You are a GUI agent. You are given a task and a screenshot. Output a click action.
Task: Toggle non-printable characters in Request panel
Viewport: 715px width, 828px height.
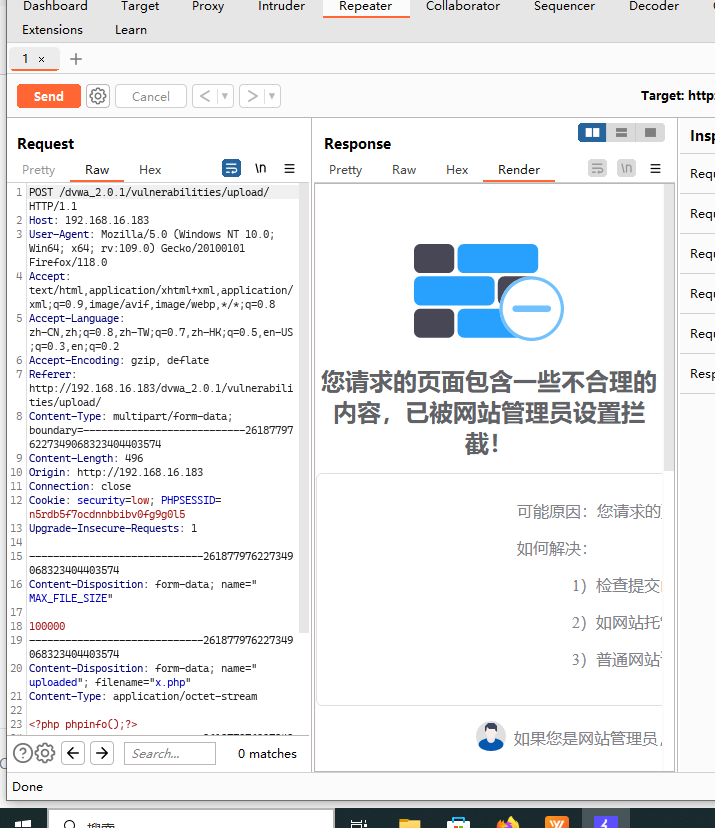coord(260,168)
